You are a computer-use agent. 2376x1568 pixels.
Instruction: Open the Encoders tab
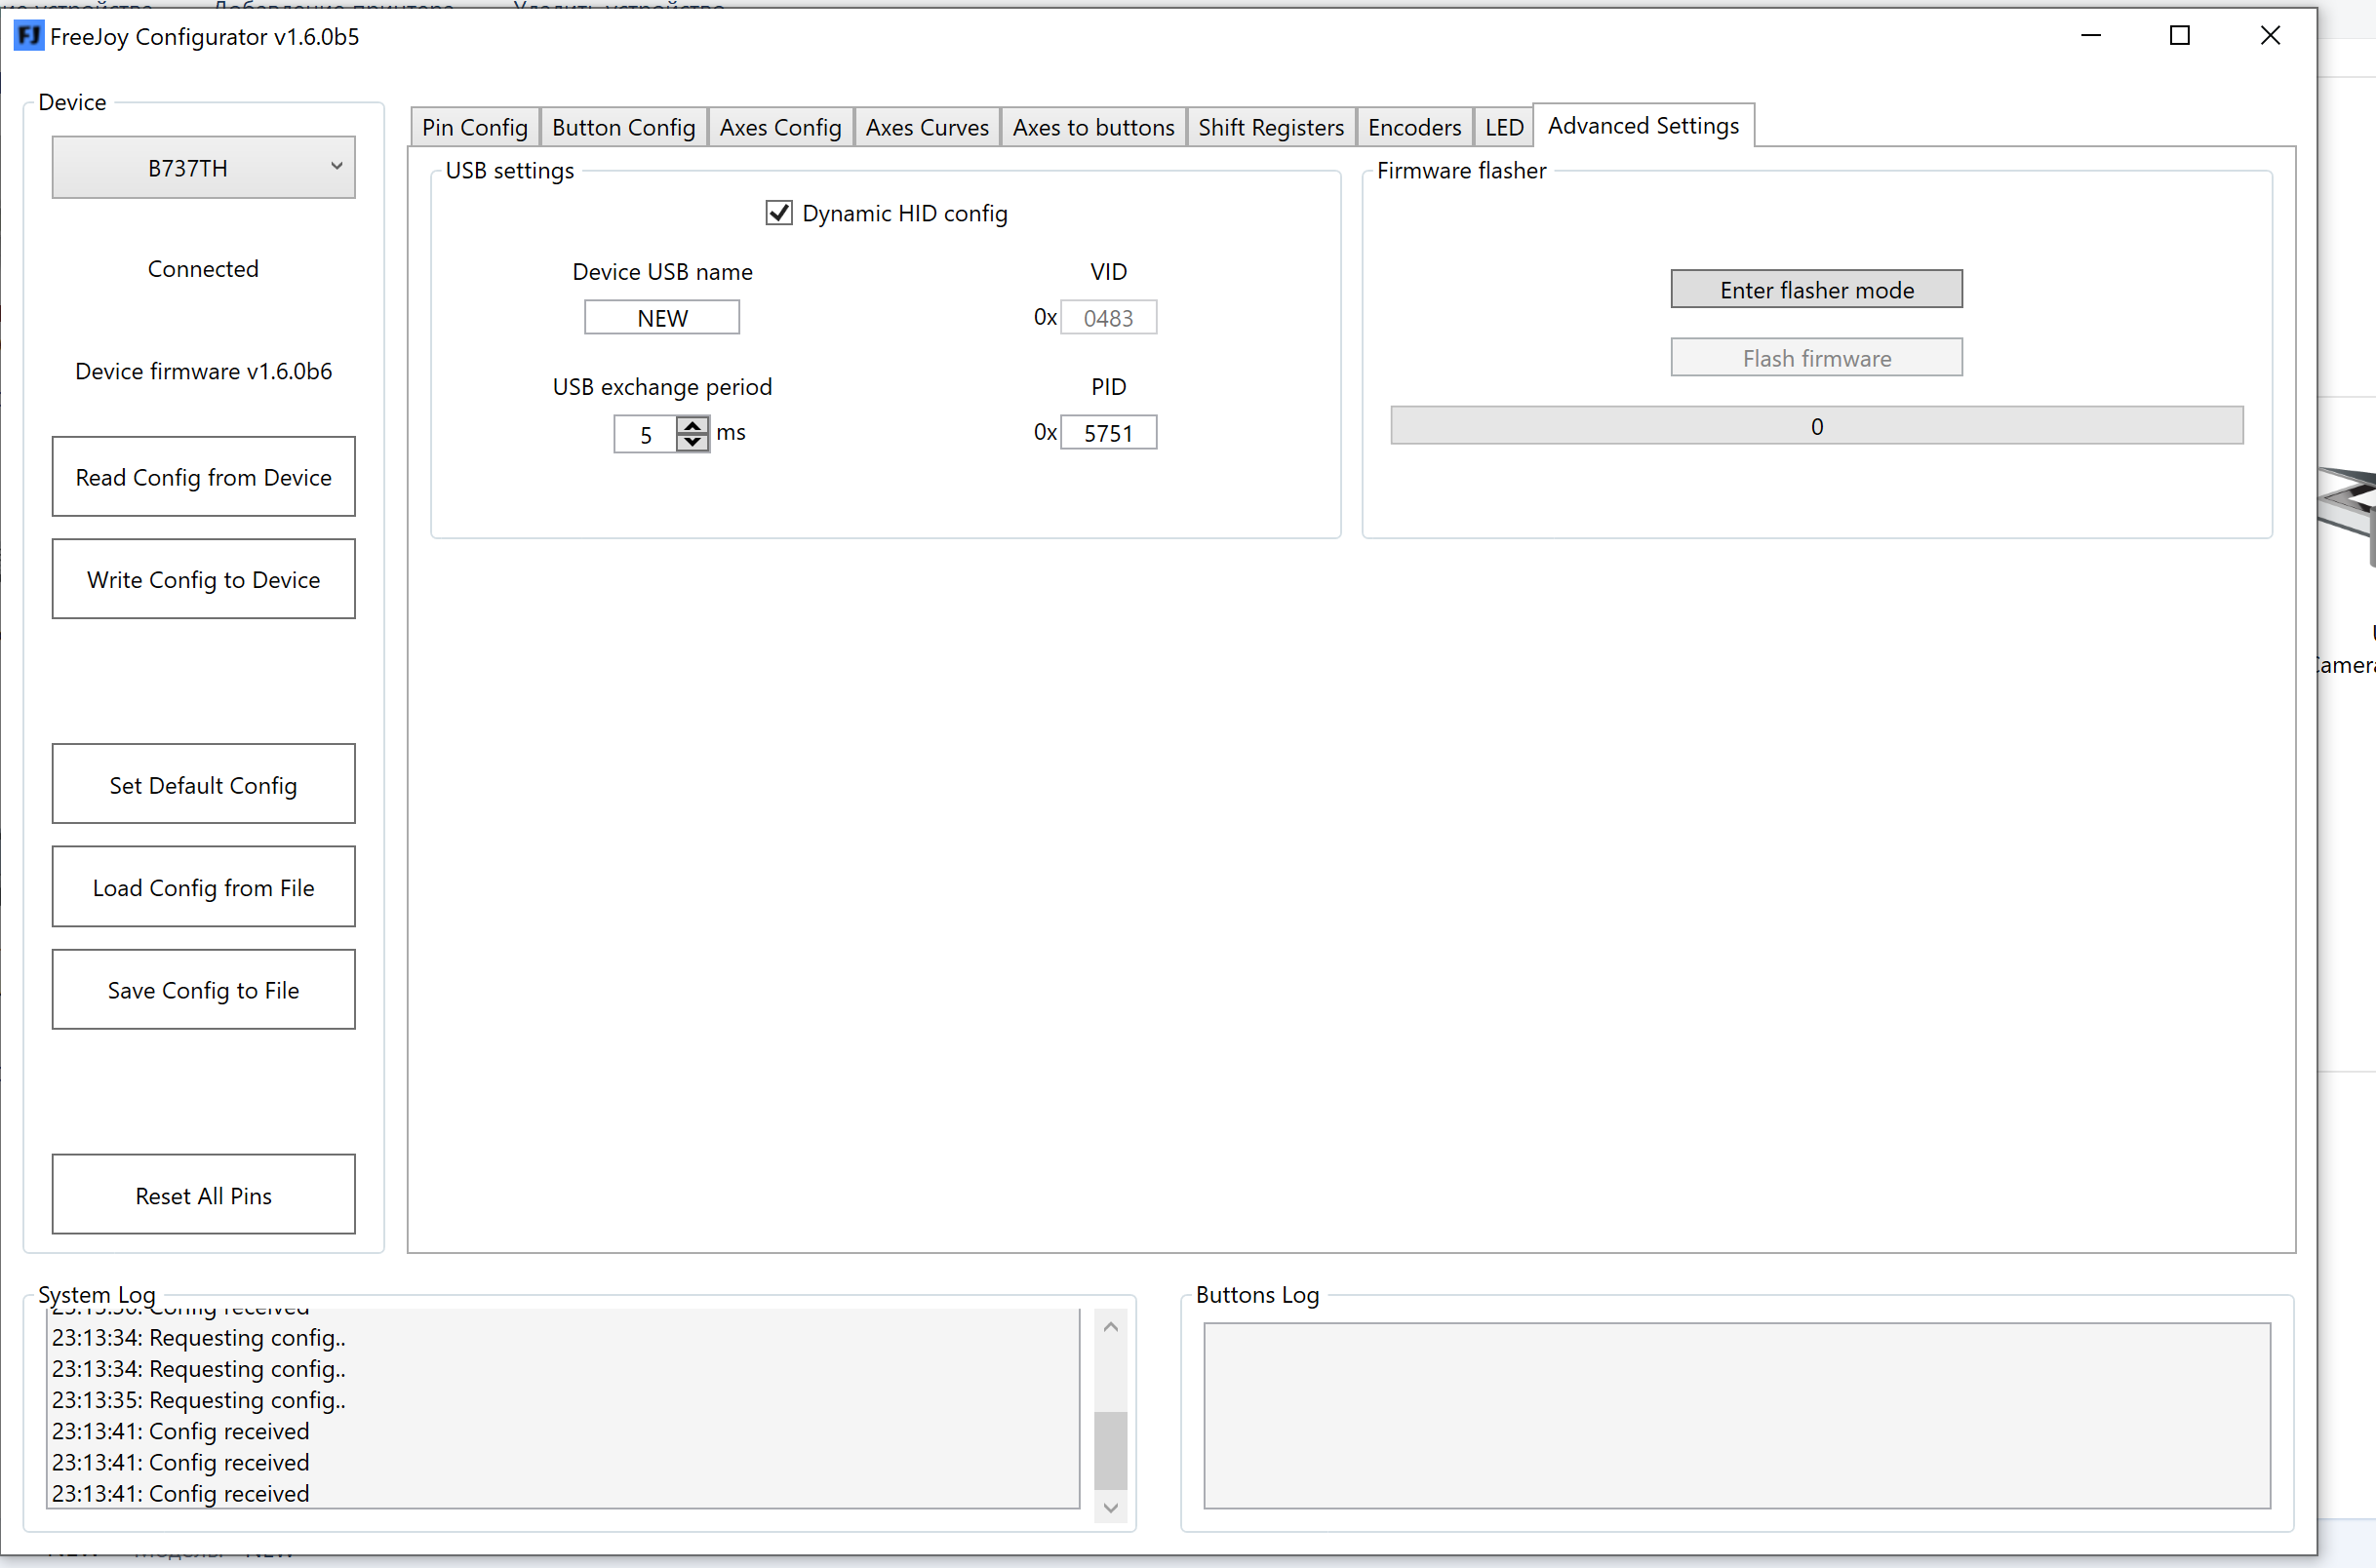(x=1415, y=127)
